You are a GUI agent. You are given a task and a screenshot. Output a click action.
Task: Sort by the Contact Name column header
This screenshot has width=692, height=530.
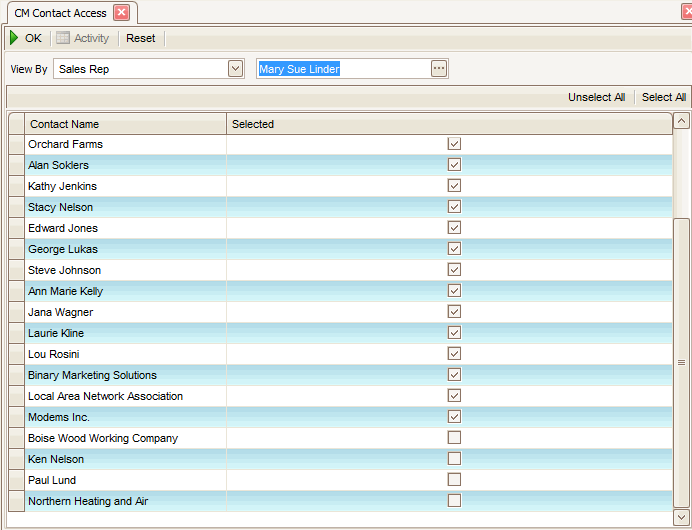click(x=125, y=124)
